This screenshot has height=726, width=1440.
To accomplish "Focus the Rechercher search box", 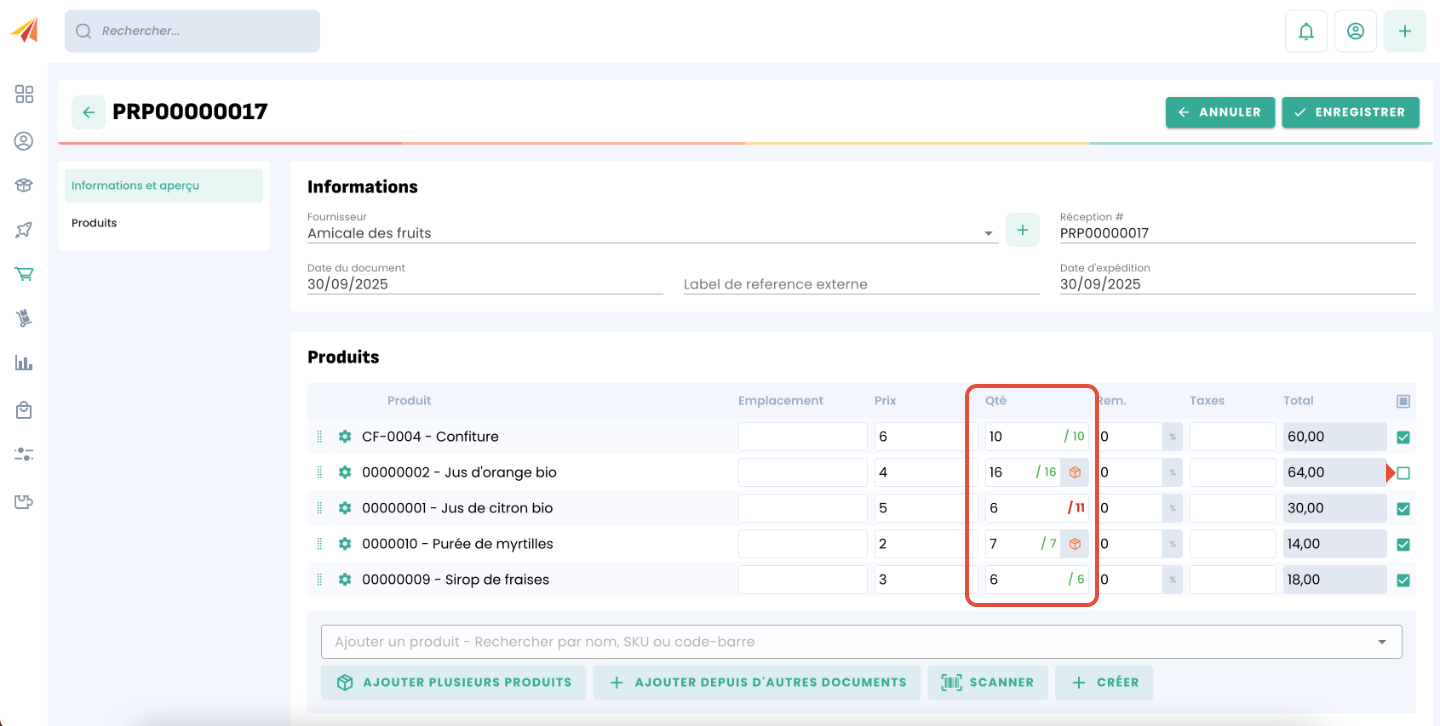I will point(192,31).
